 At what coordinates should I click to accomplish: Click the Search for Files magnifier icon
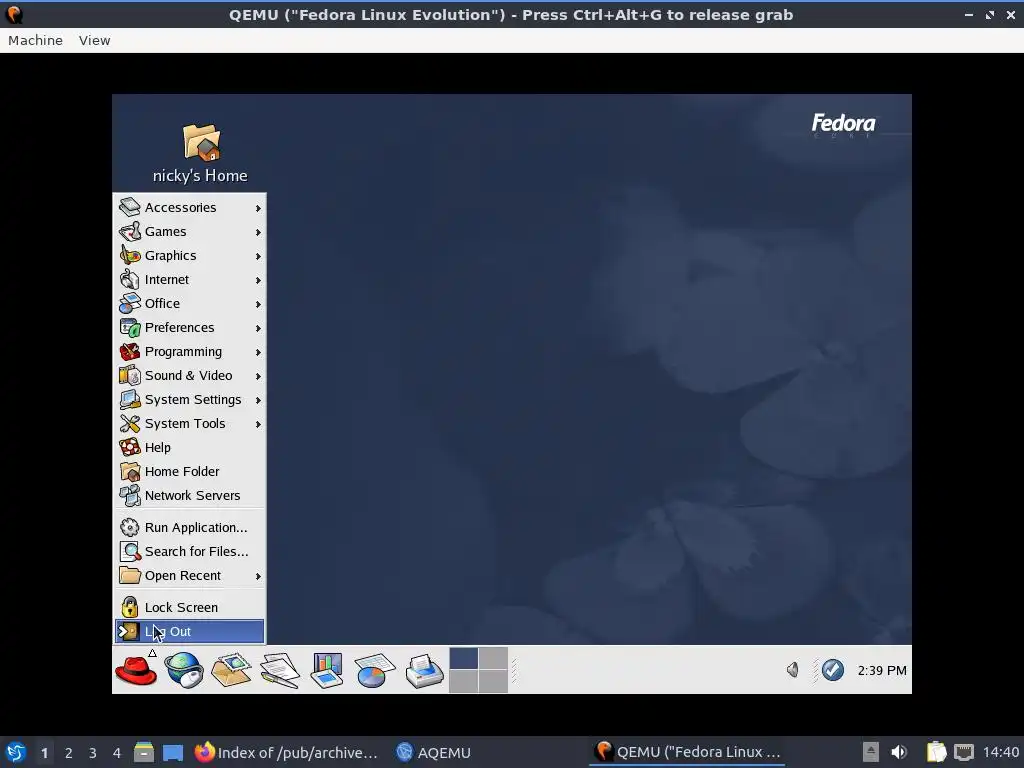click(x=129, y=552)
